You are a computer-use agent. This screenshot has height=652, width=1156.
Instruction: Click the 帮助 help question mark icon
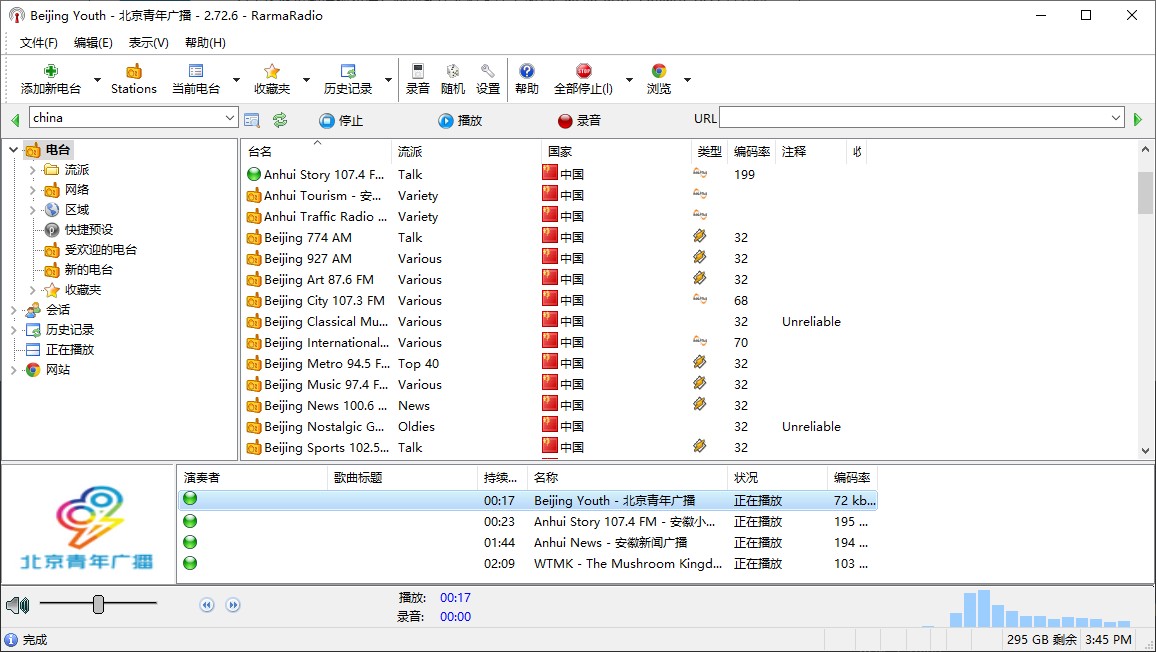[x=526, y=71]
